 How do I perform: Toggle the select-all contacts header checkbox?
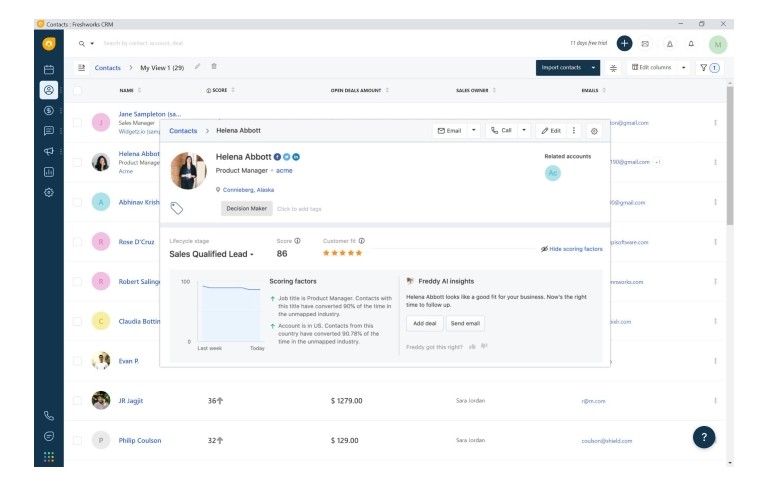tap(77, 90)
